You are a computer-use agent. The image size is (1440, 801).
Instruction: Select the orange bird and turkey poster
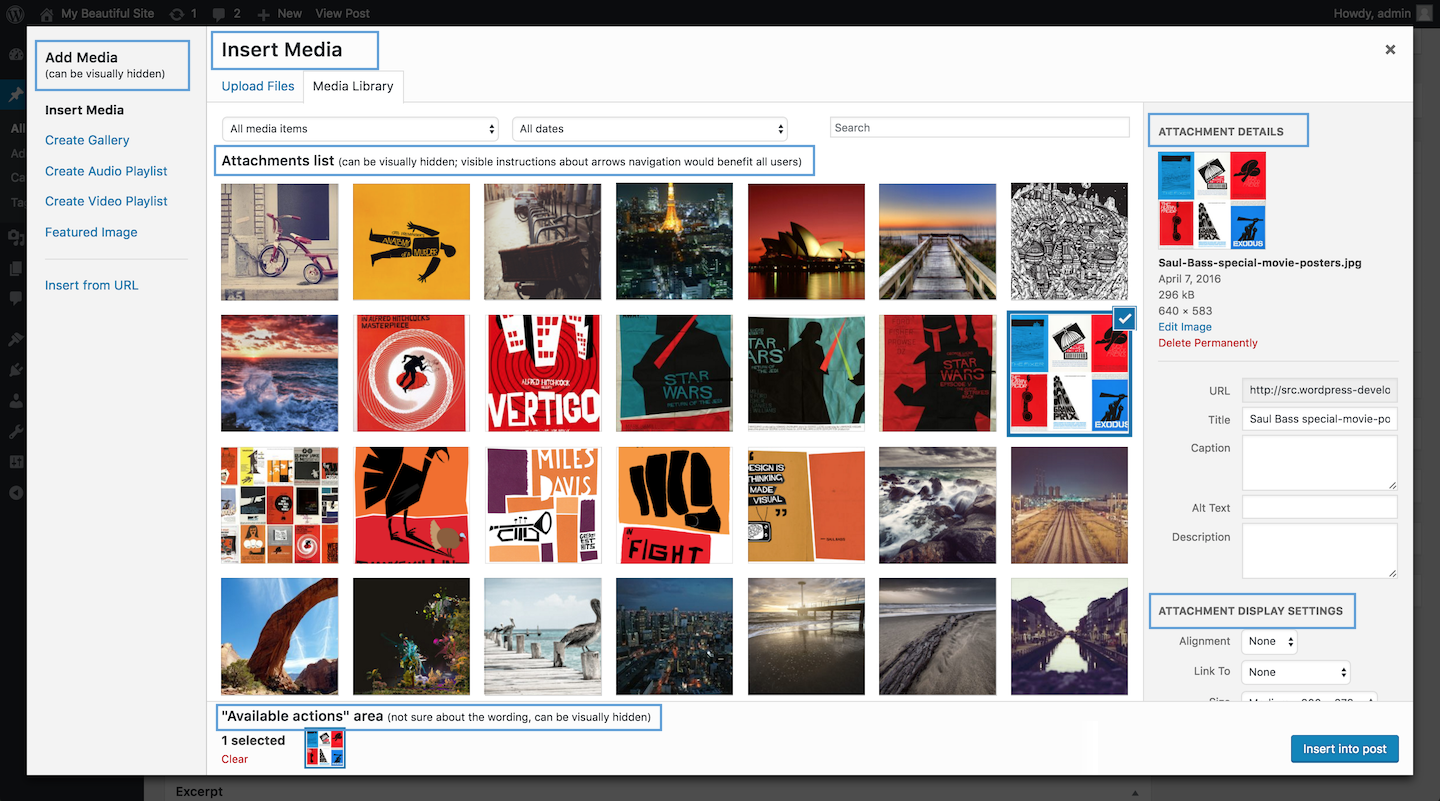point(411,505)
